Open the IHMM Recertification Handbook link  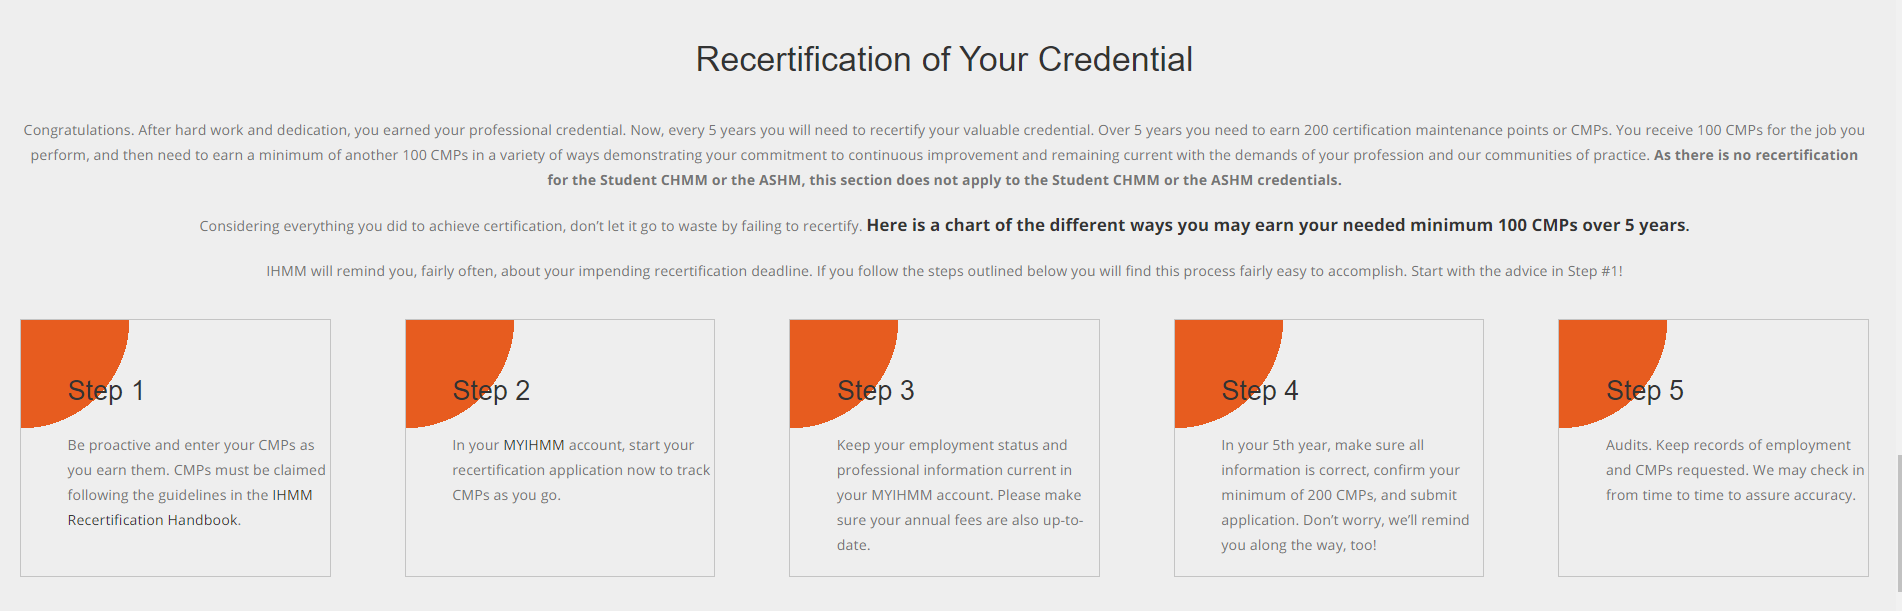(x=154, y=520)
